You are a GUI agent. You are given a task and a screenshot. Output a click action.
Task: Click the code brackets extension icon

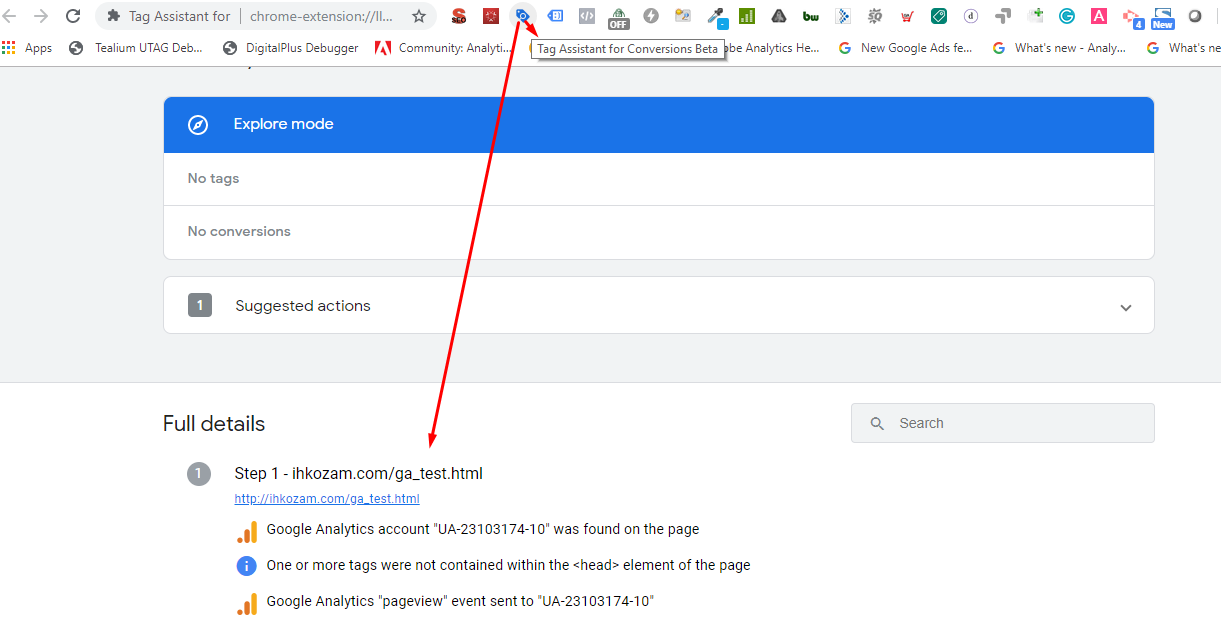(587, 16)
